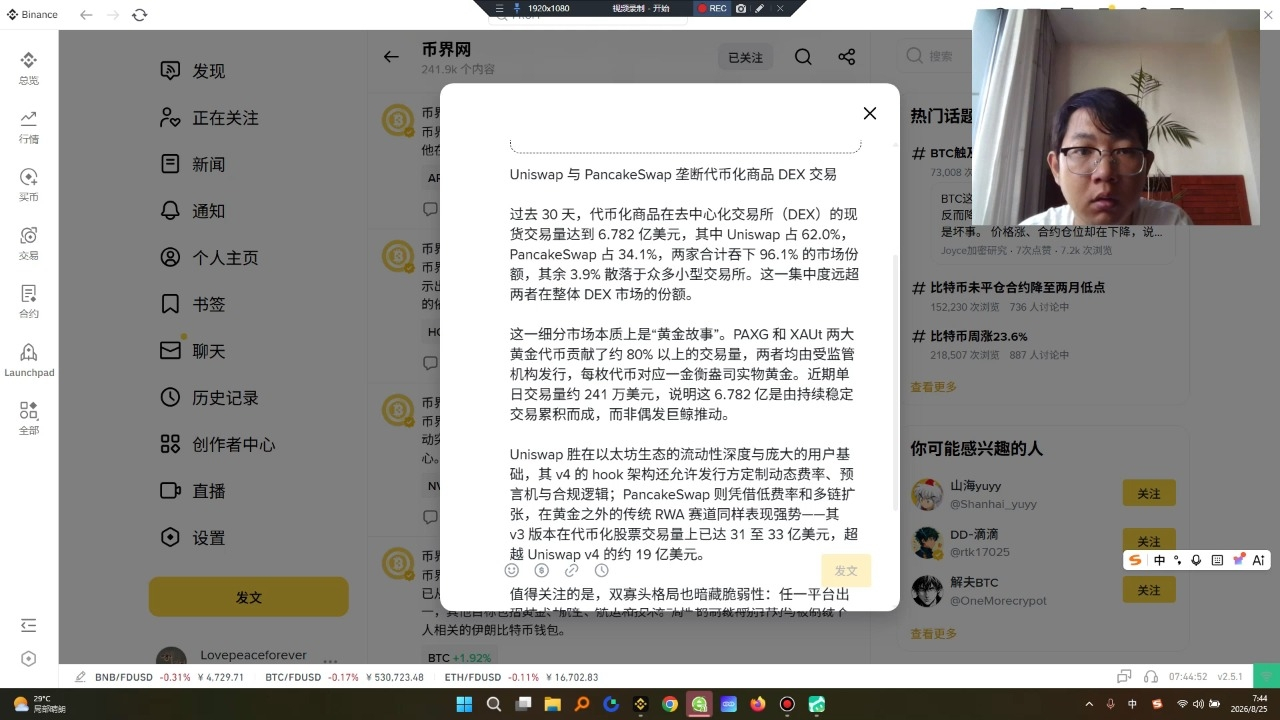Share the 币界网 profile

pyautogui.click(x=847, y=57)
